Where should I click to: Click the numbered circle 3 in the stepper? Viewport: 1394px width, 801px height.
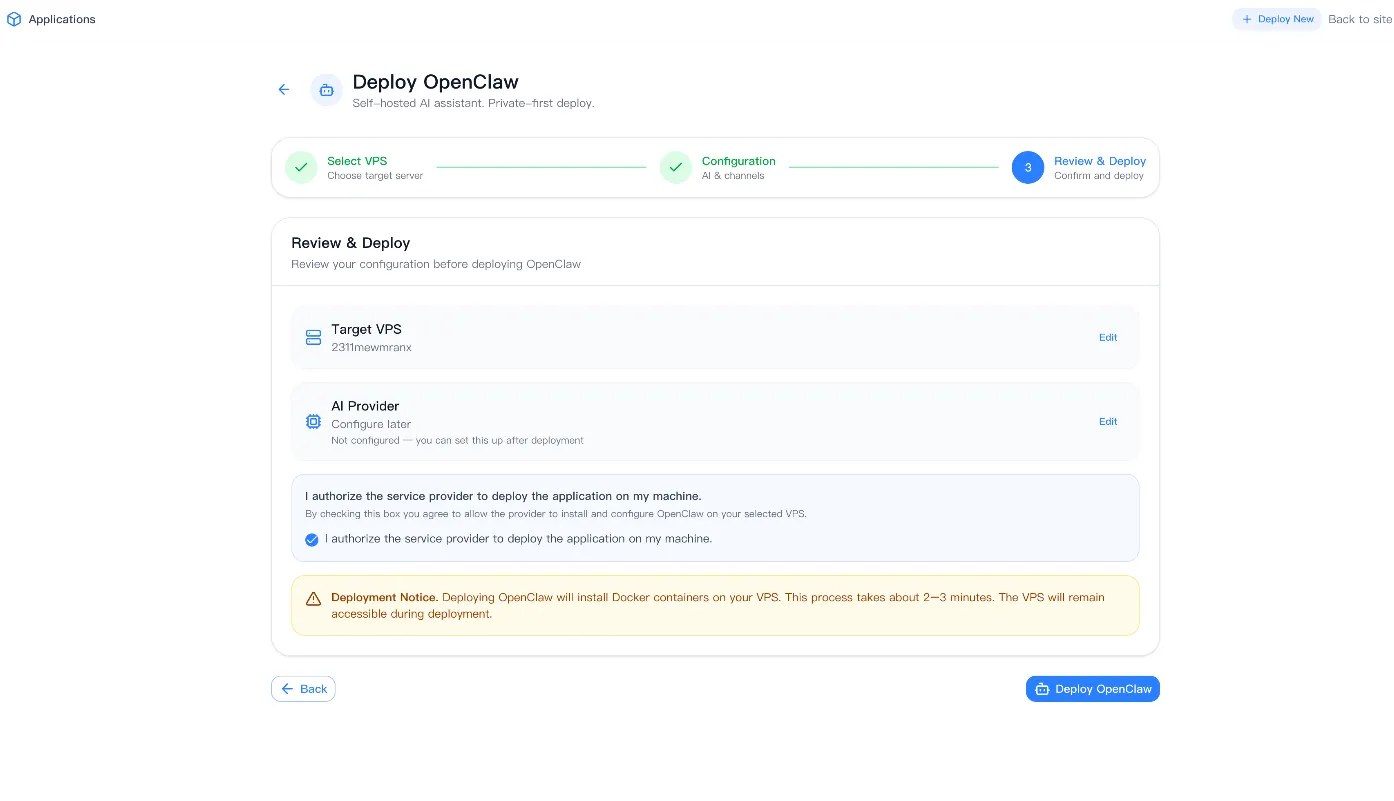(x=1027, y=167)
